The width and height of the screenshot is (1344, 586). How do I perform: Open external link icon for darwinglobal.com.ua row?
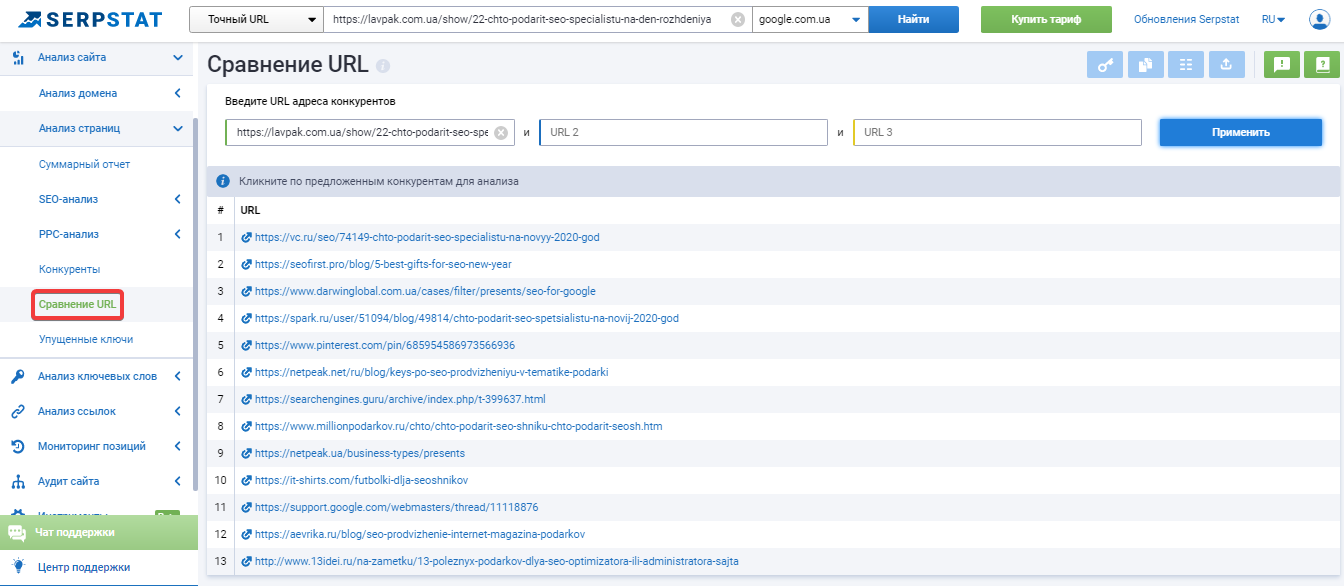click(x=247, y=291)
